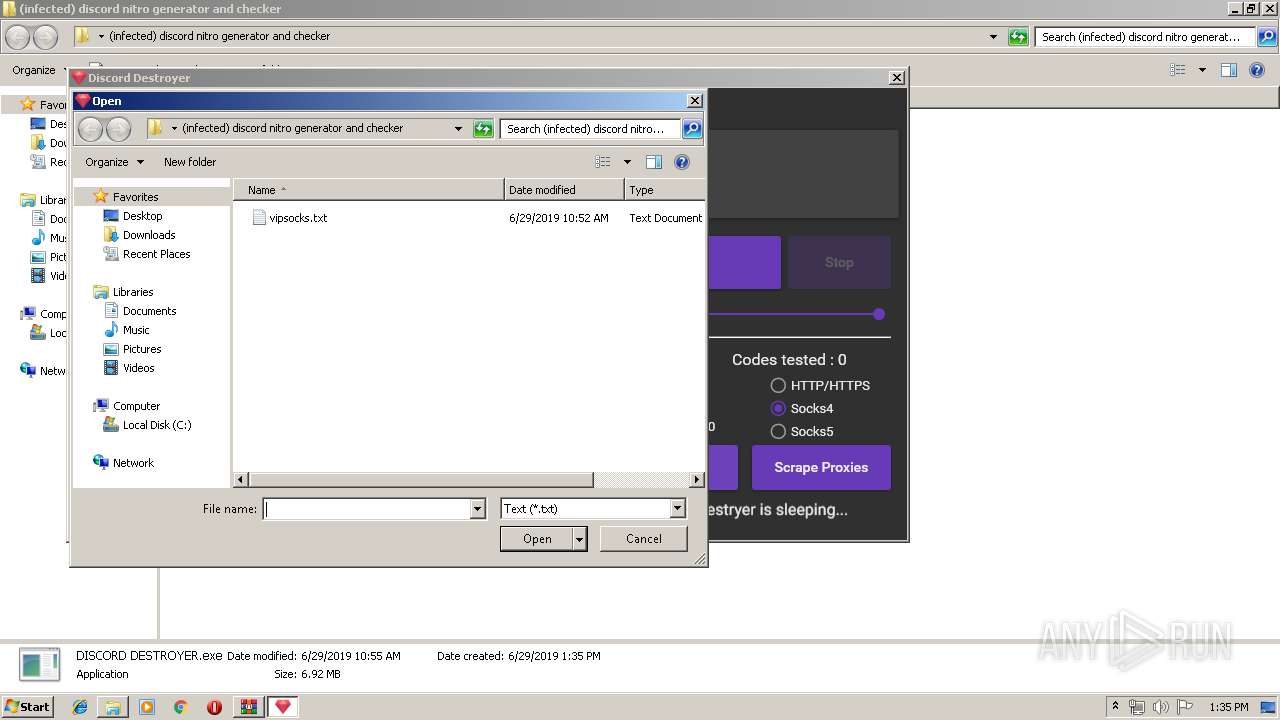Viewport: 1280px width, 720px height.
Task: Sort by Name column header
Action: coord(369,190)
